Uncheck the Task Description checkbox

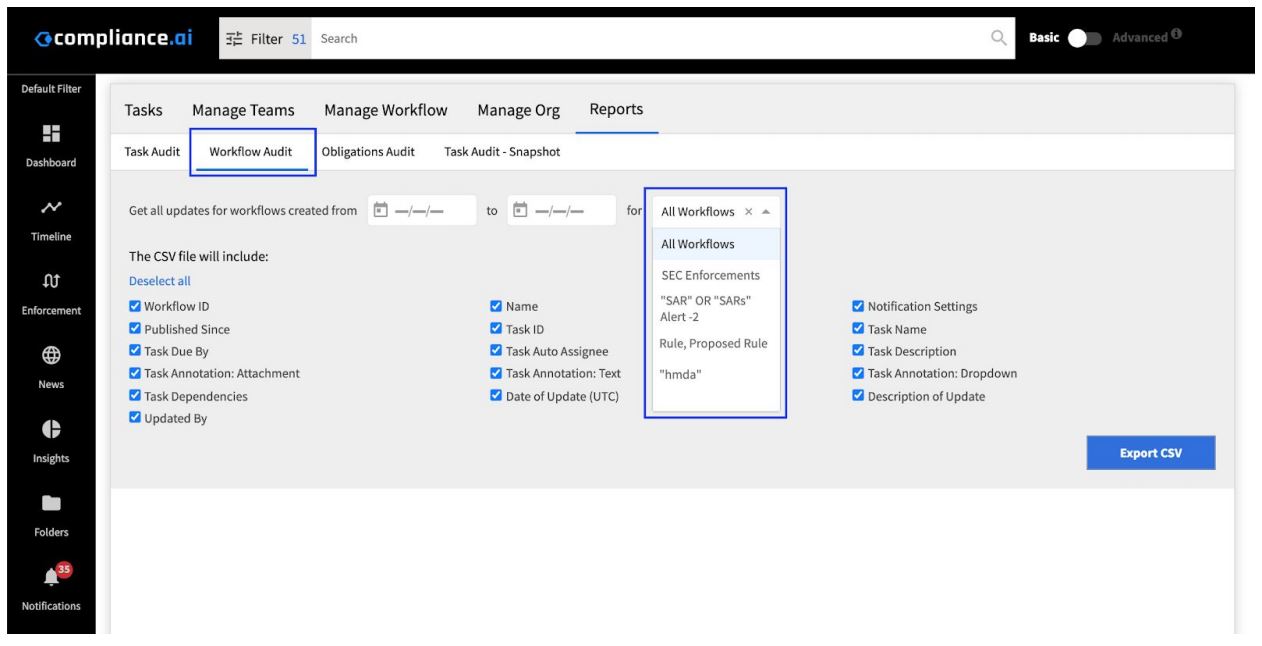click(858, 351)
